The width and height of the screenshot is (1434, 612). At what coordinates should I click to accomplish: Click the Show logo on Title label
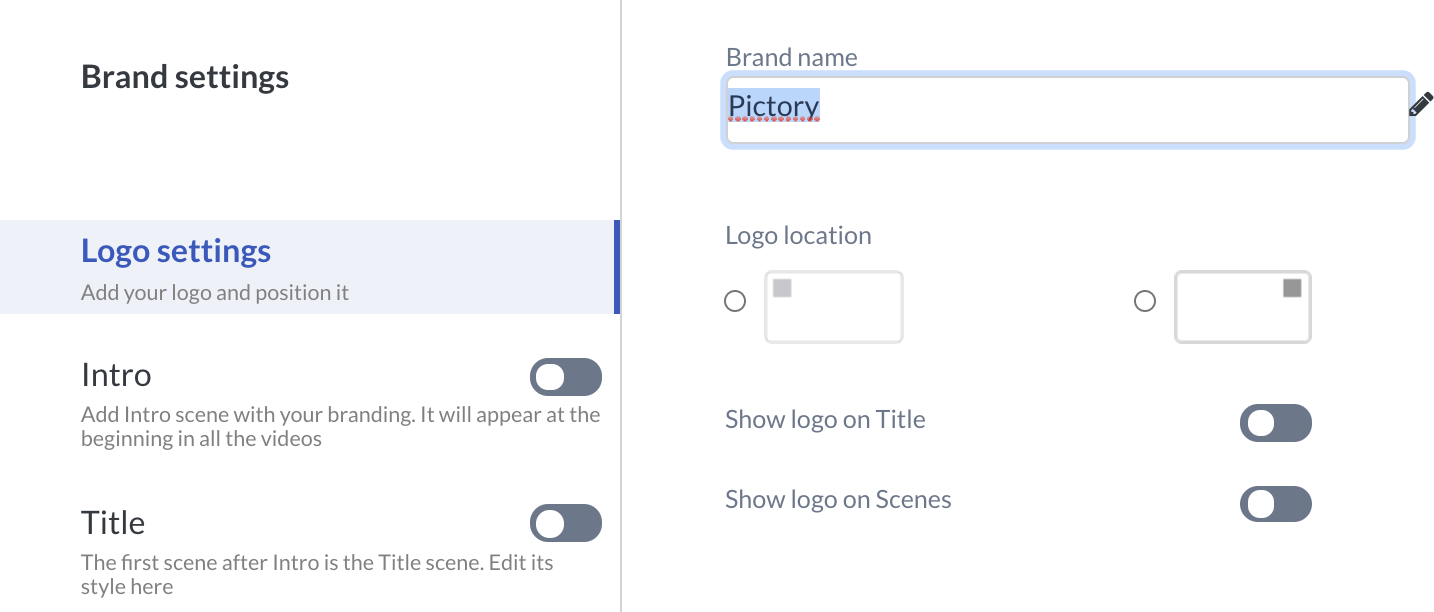(825, 420)
